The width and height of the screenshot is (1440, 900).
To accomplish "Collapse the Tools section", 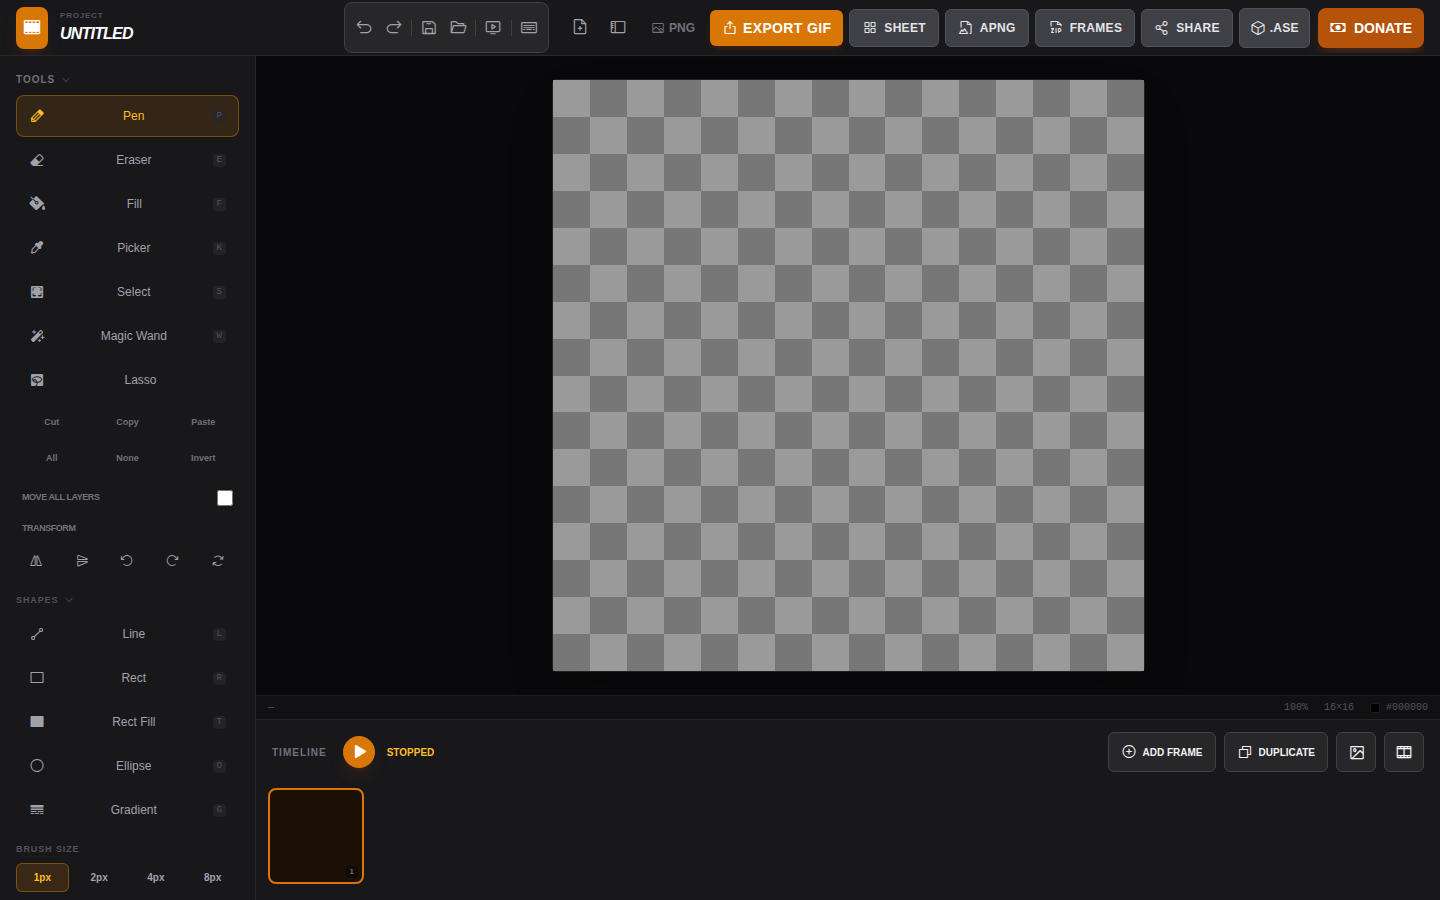I will click(x=43, y=79).
